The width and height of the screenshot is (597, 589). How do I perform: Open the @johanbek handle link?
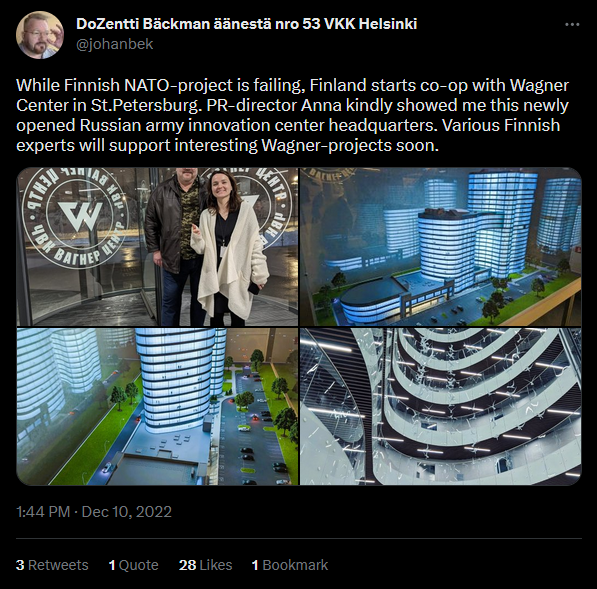point(114,44)
